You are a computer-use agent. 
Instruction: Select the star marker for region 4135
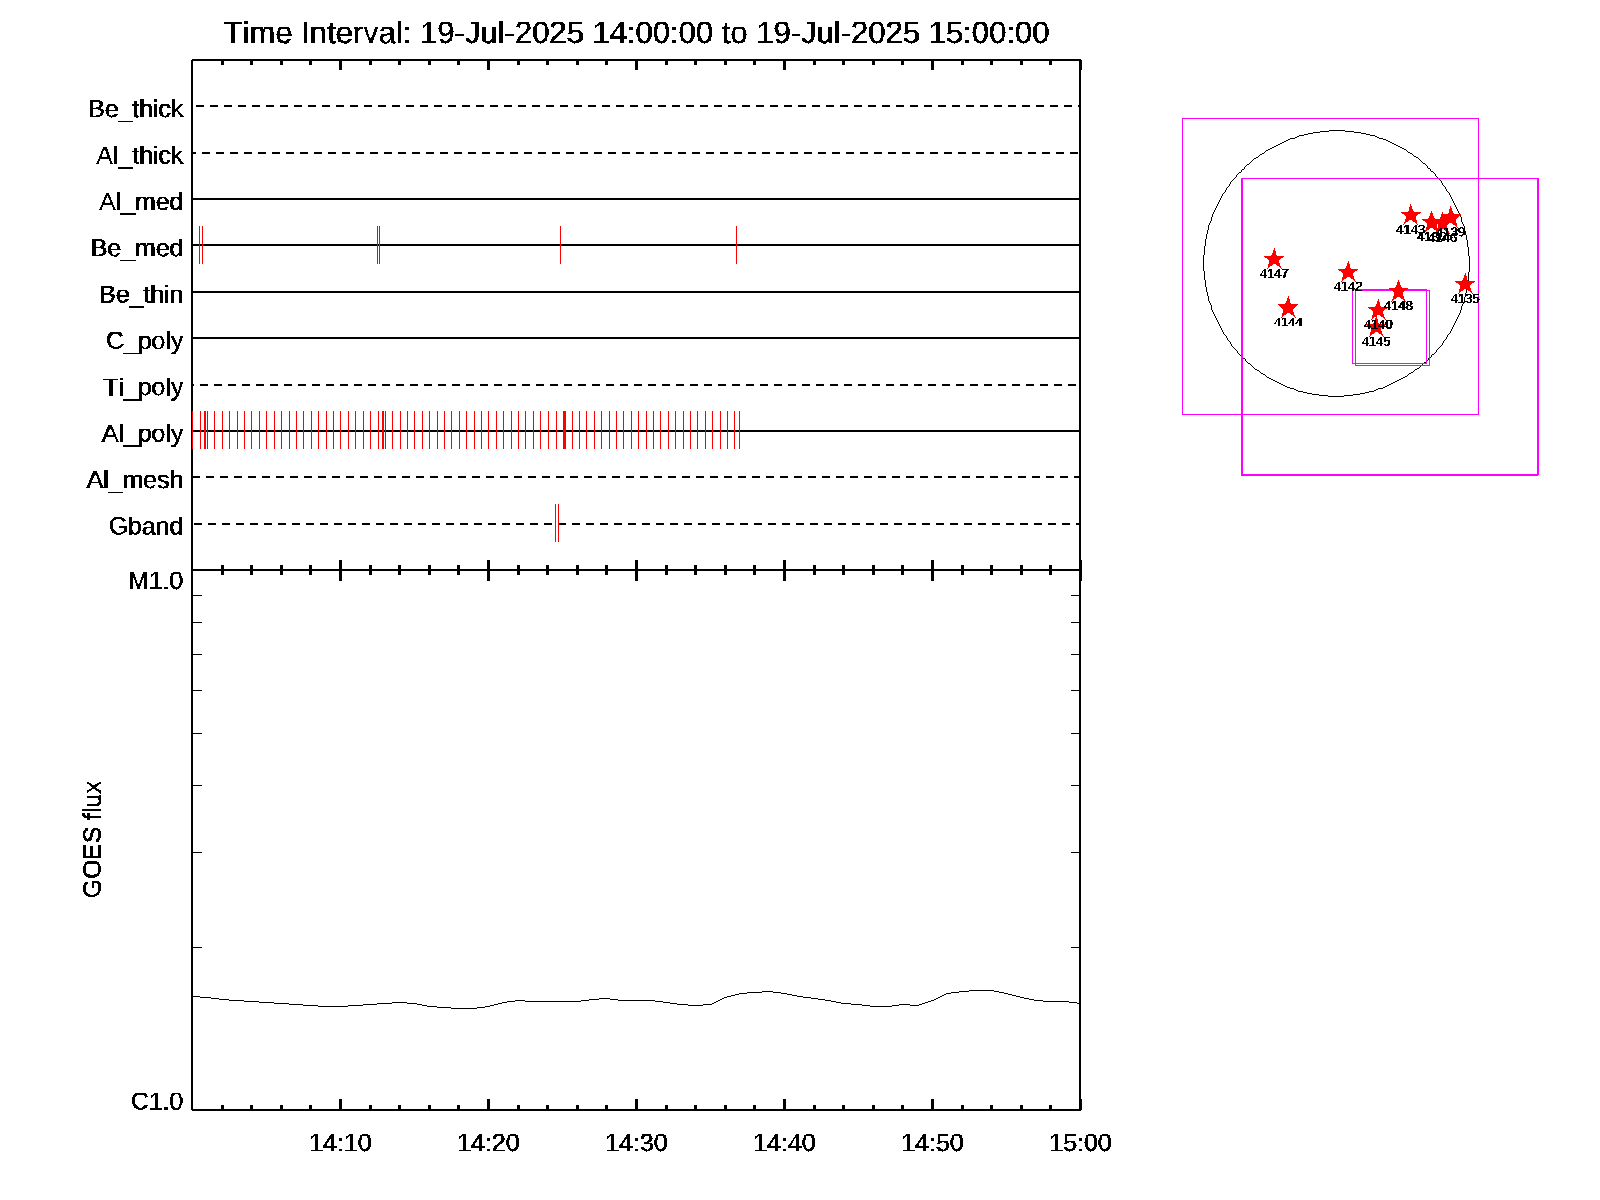pos(1465,285)
